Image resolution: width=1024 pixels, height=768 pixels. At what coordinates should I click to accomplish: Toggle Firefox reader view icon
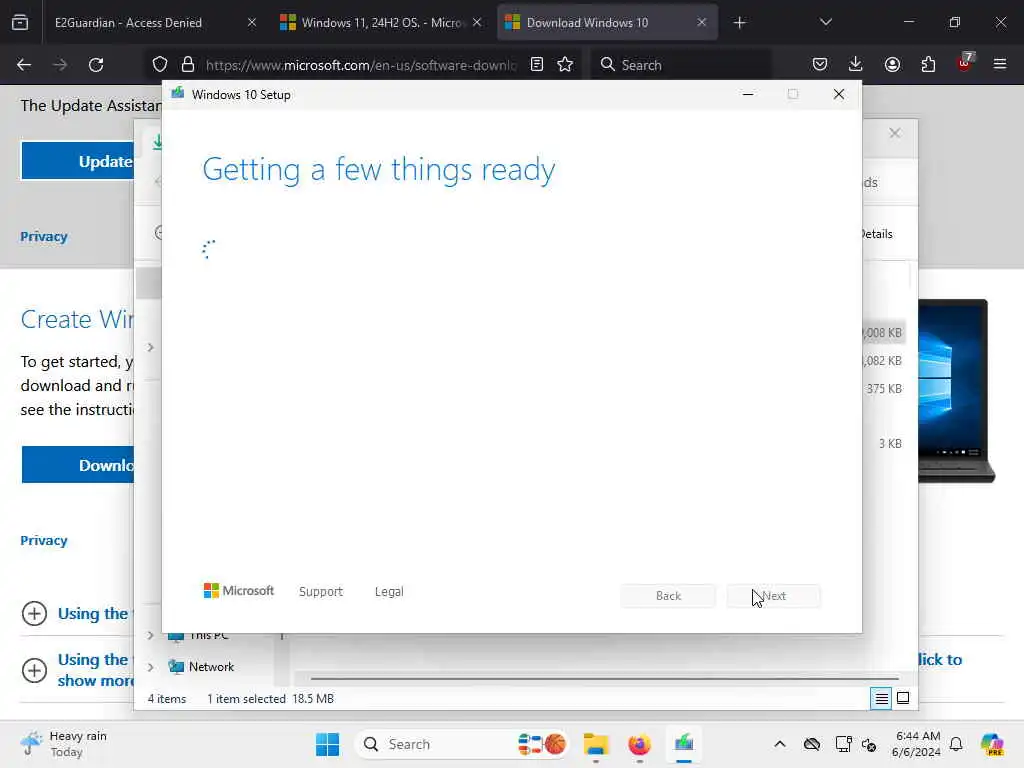(537, 65)
